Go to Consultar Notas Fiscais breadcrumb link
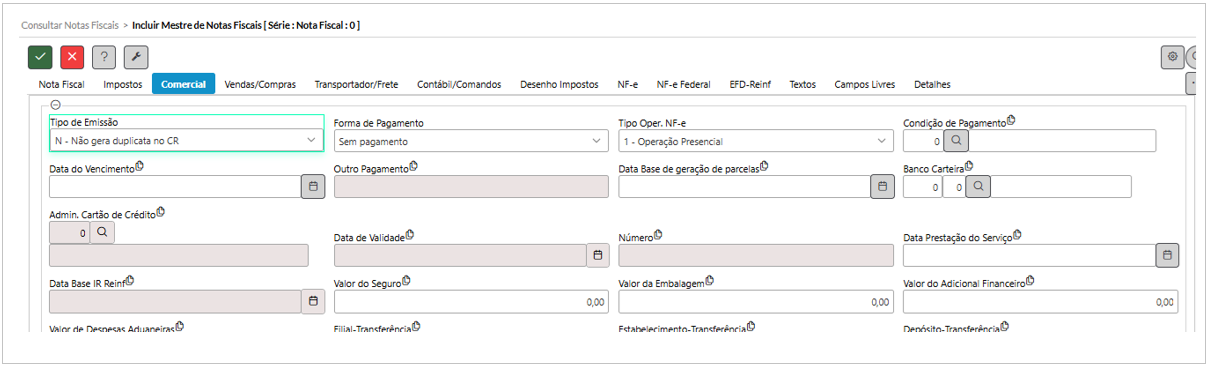 68,24
